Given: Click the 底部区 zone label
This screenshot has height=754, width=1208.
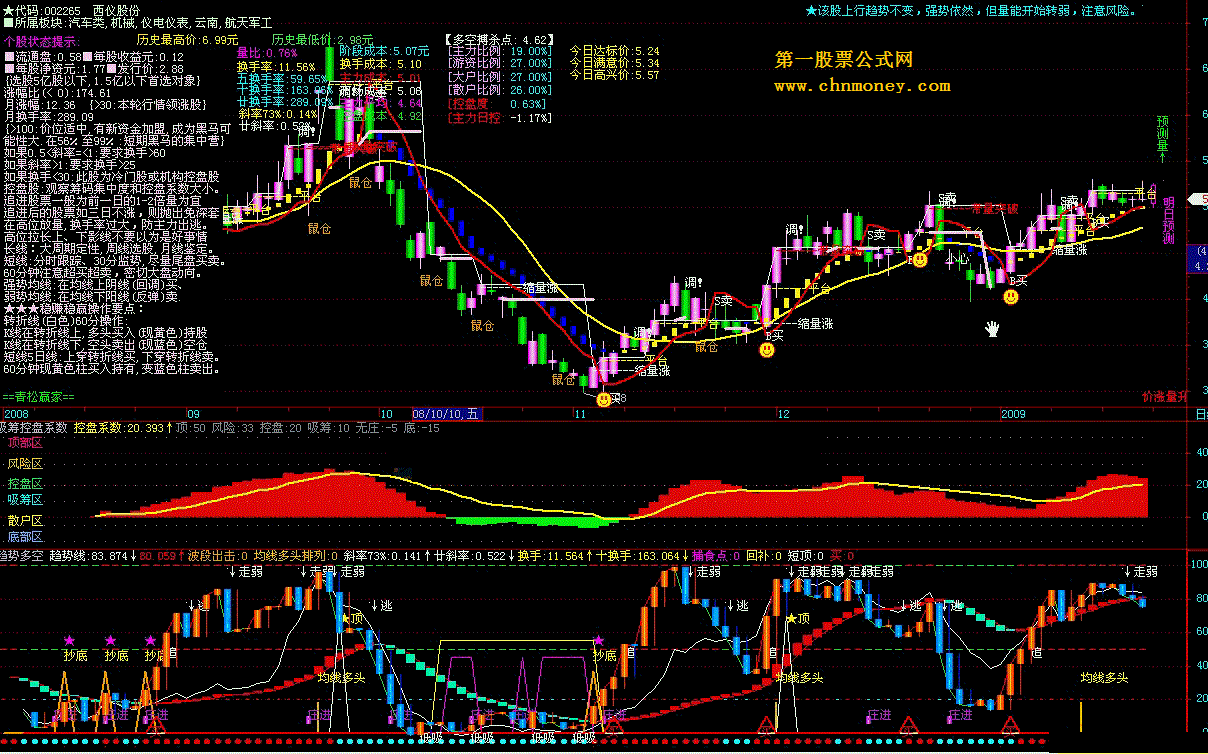Looking at the screenshot, I should [x=25, y=537].
